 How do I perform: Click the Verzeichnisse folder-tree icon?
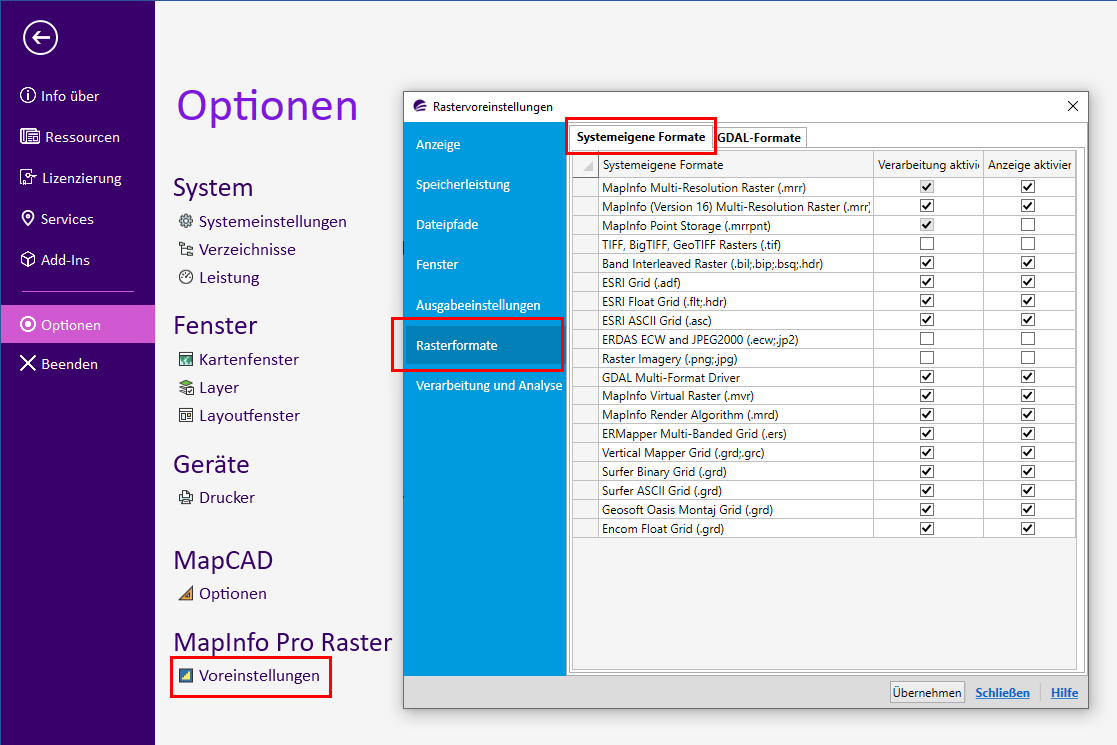(185, 250)
